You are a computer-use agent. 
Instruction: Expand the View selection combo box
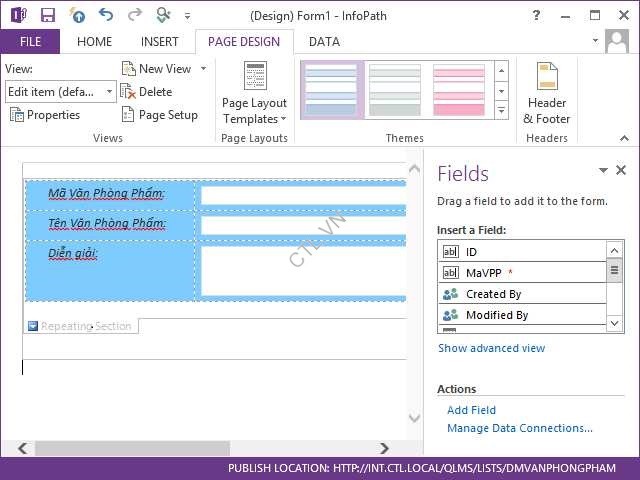pyautogui.click(x=110, y=91)
